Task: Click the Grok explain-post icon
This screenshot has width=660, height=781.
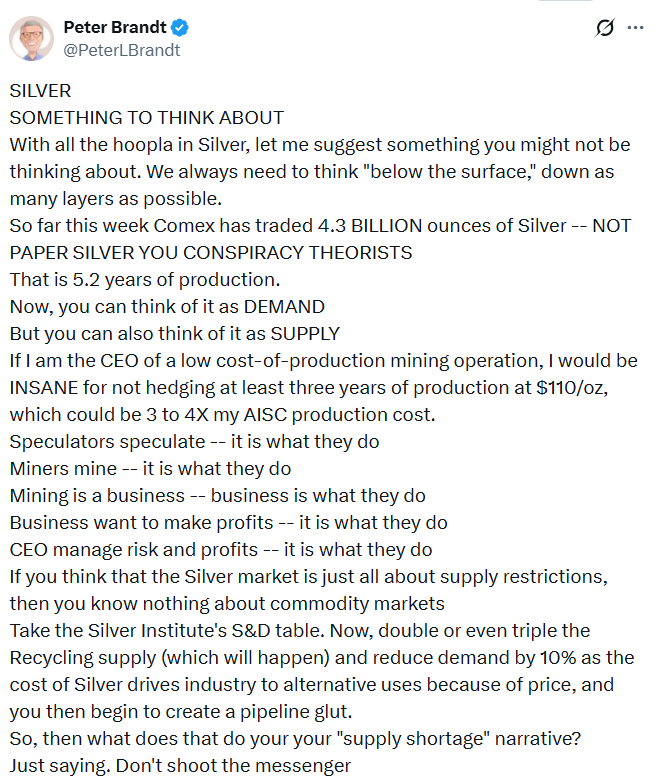Action: (x=604, y=28)
